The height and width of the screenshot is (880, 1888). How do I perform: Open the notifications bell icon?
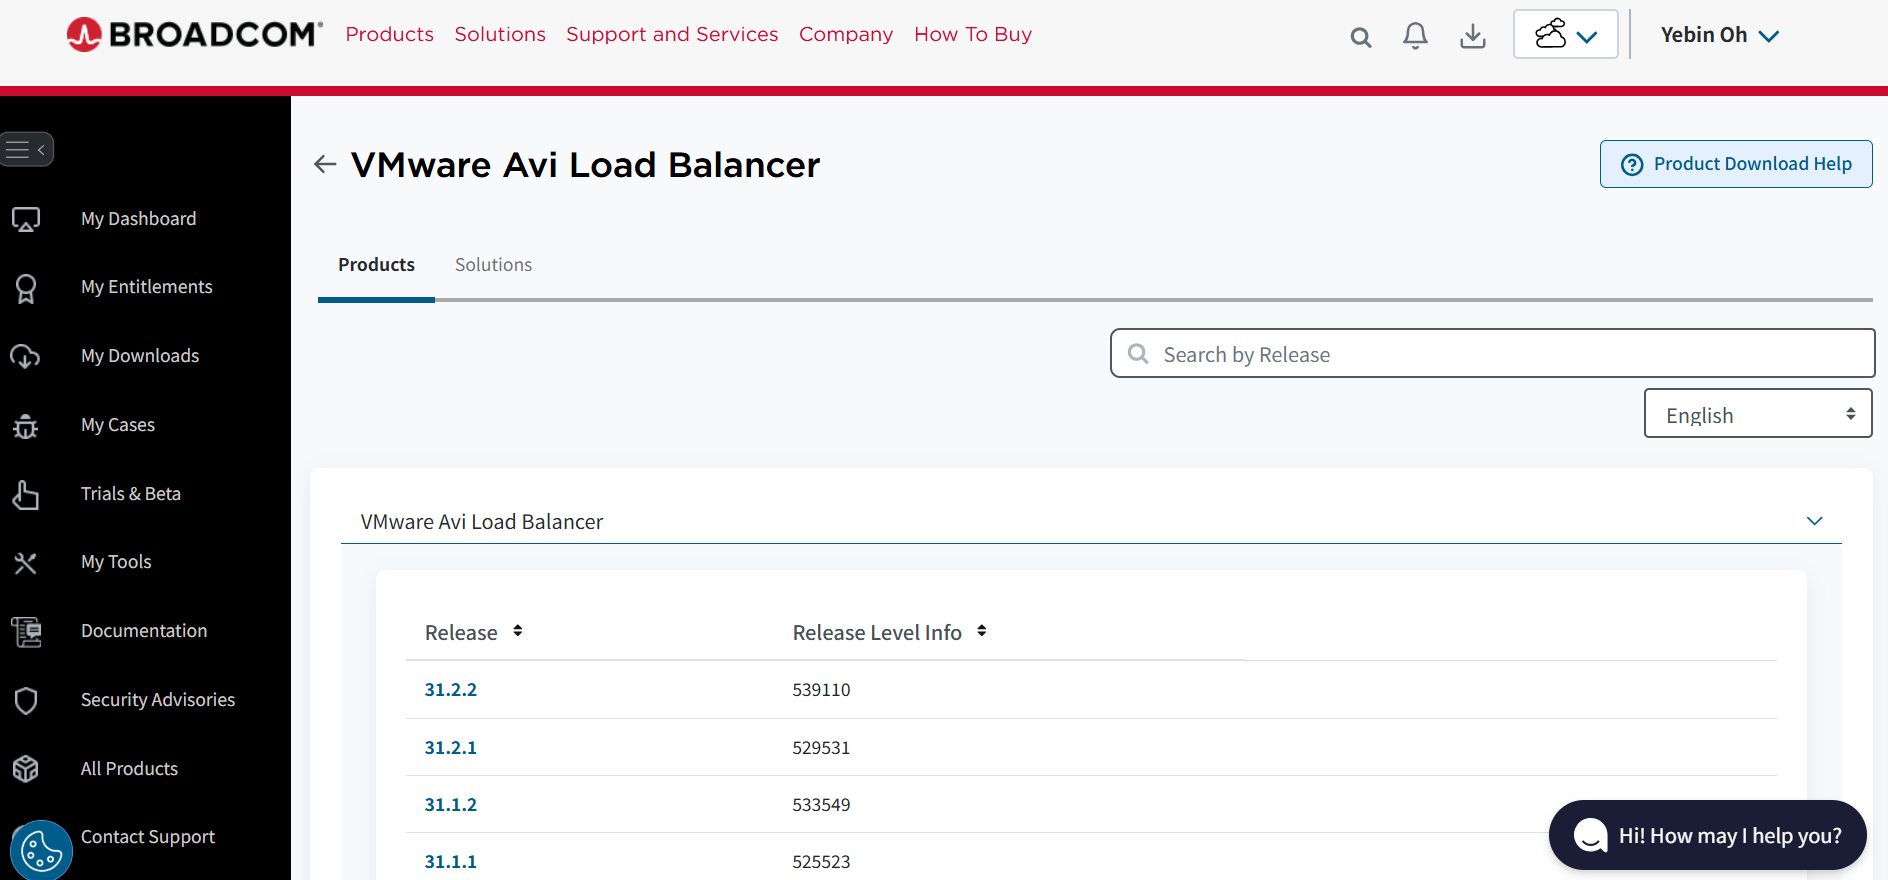click(x=1415, y=36)
